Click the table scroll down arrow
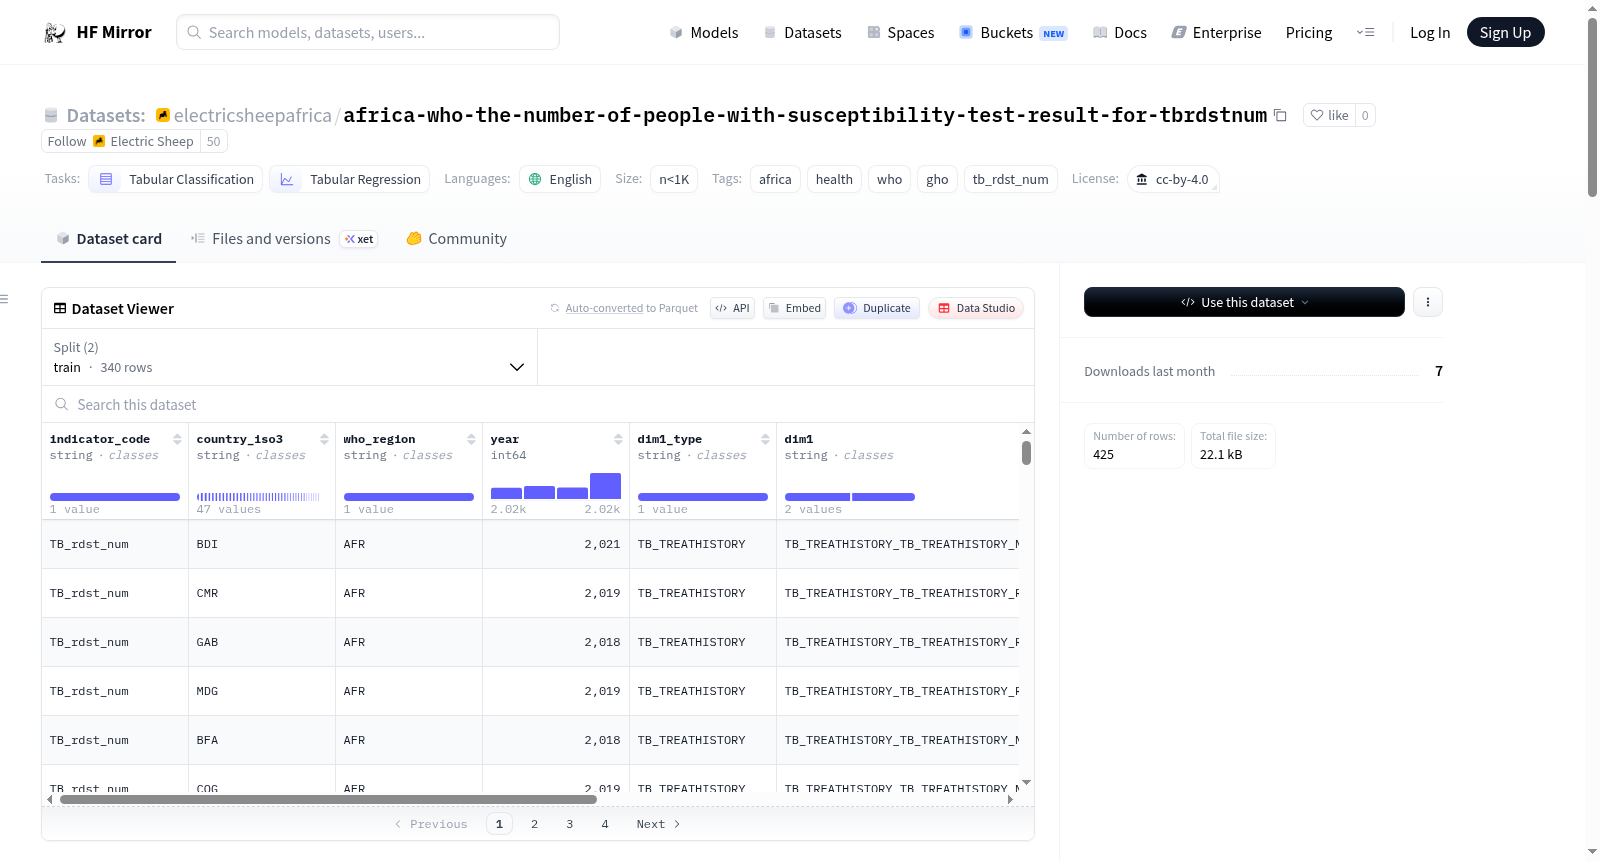The image size is (1600, 861). coord(1026,782)
